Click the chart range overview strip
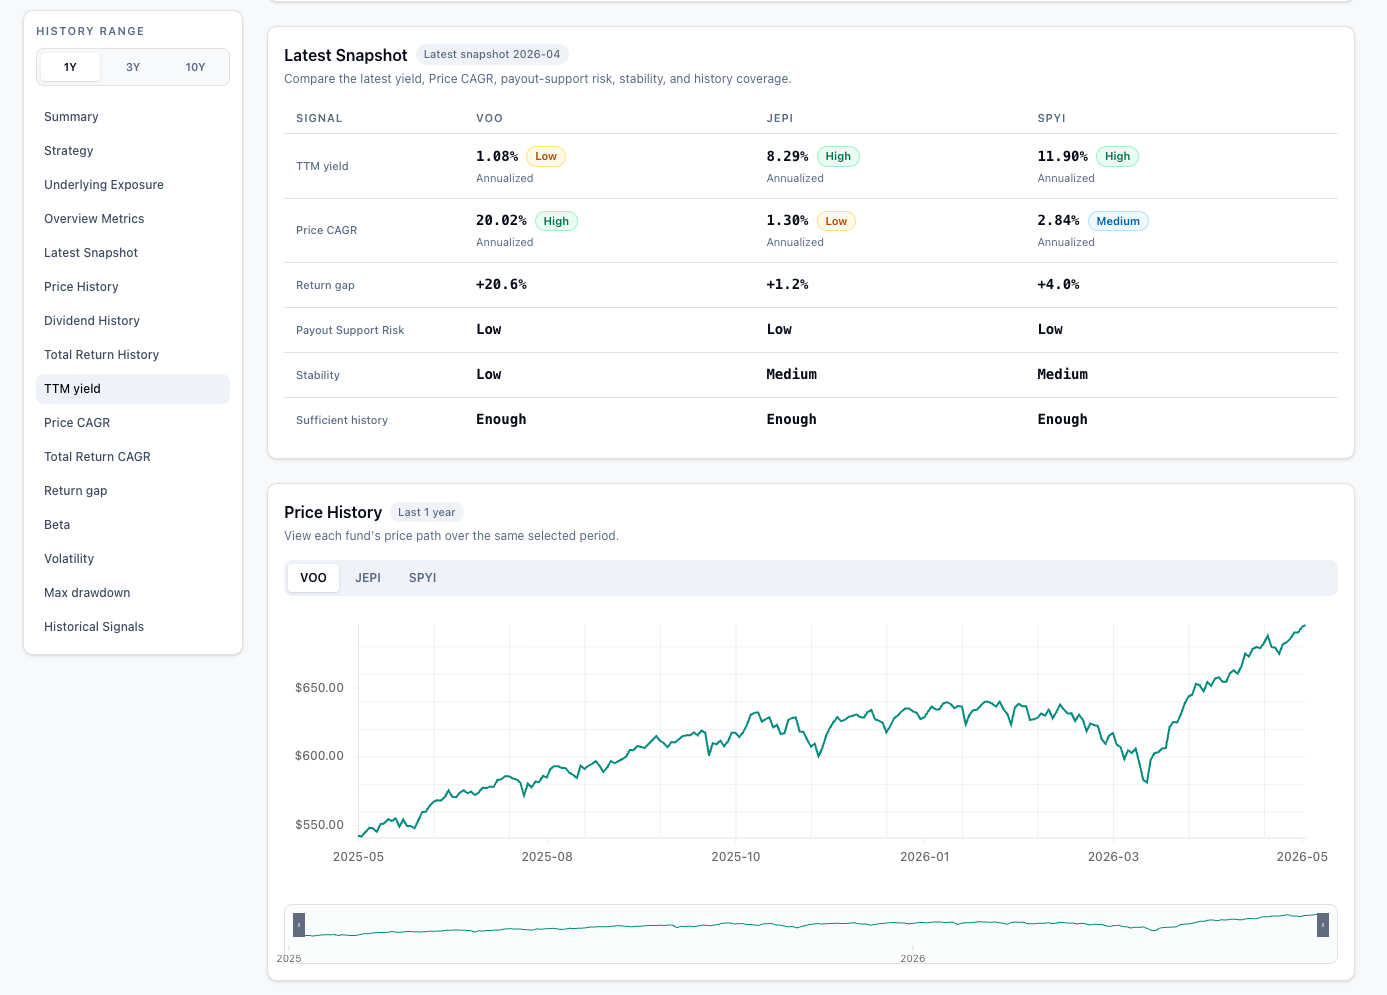Screen dimensions: 1387x995 point(811,934)
